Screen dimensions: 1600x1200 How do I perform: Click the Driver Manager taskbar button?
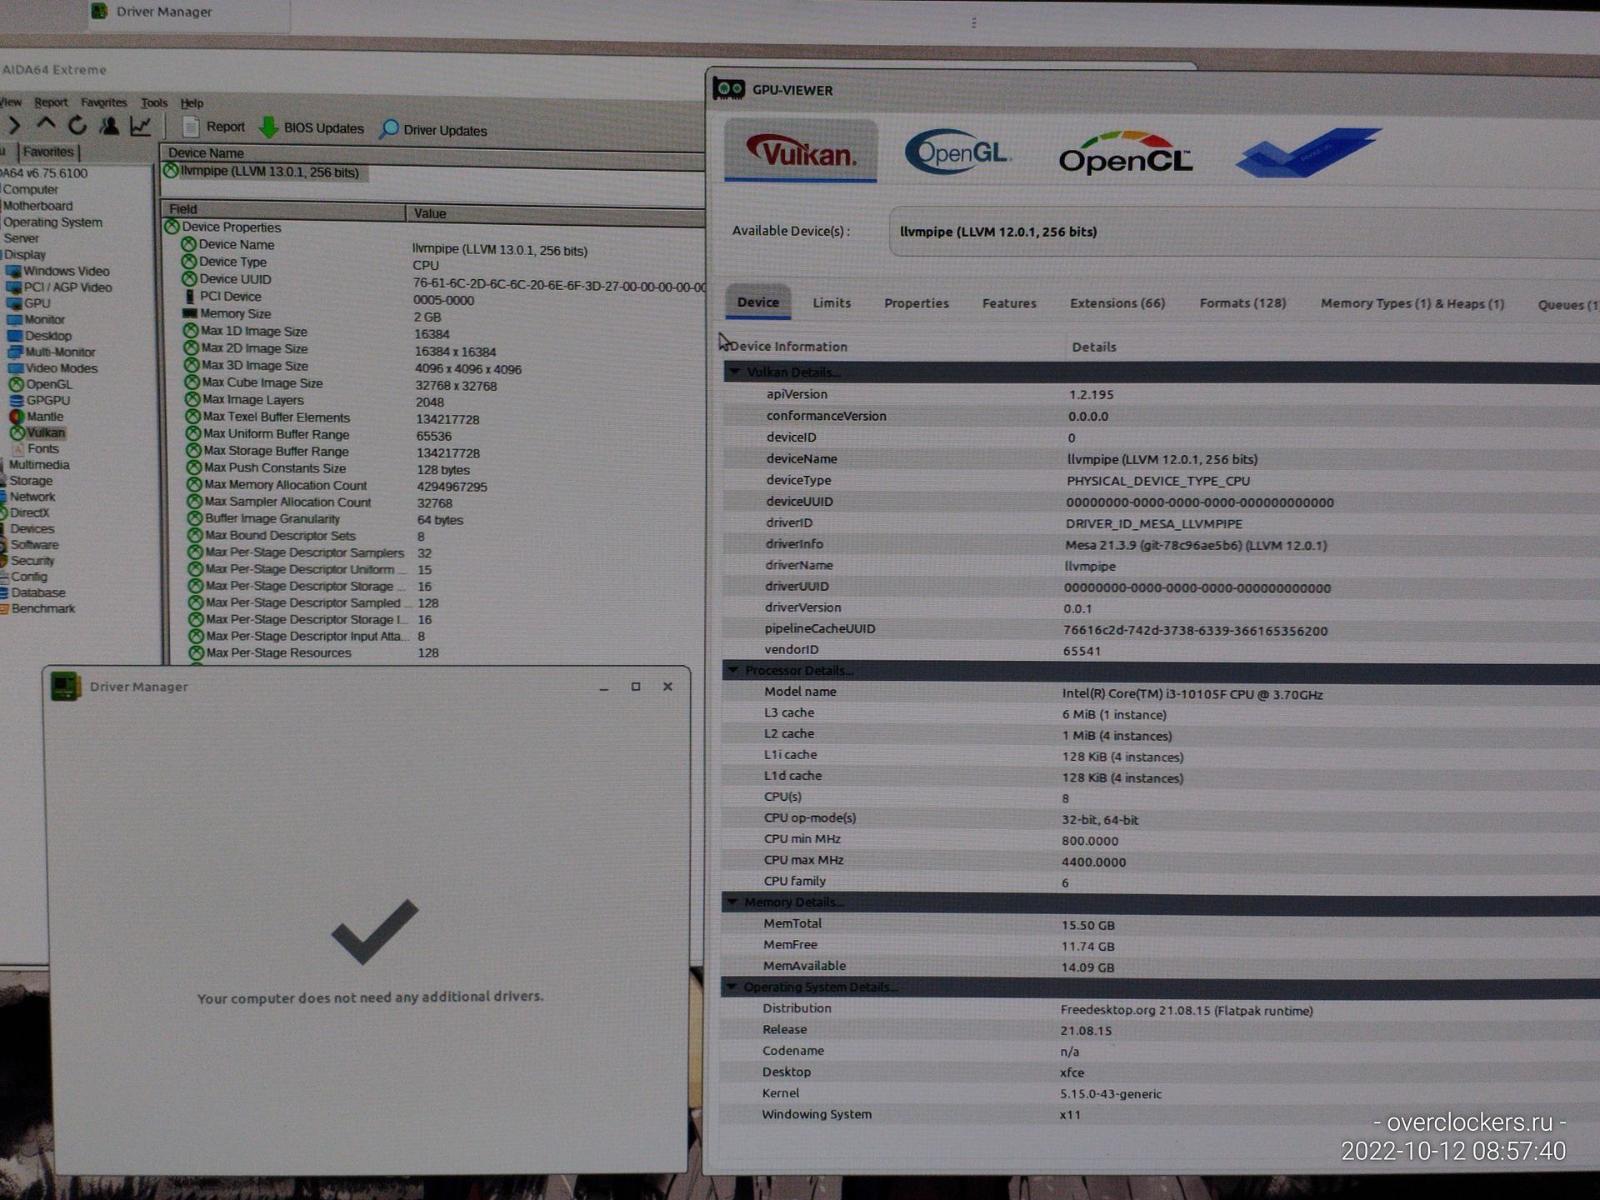point(189,14)
